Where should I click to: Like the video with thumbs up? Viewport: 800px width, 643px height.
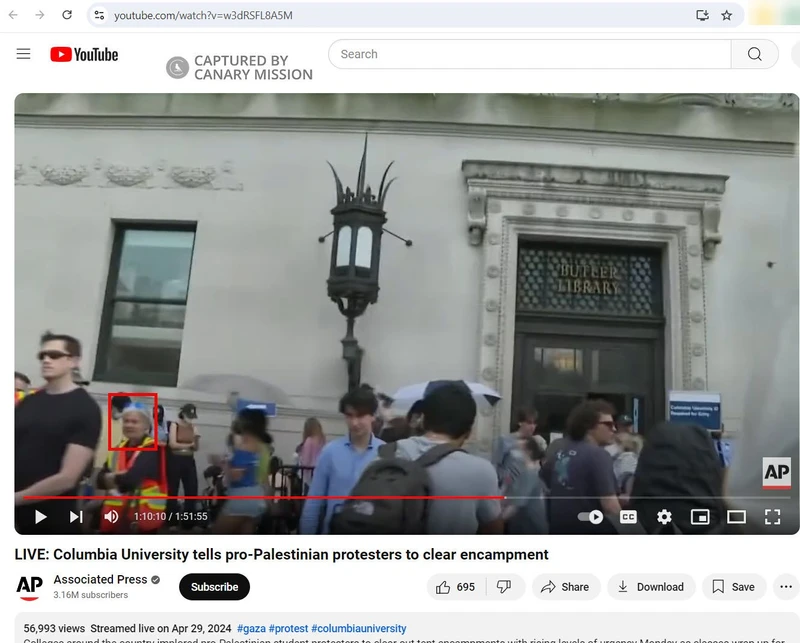[x=455, y=587]
